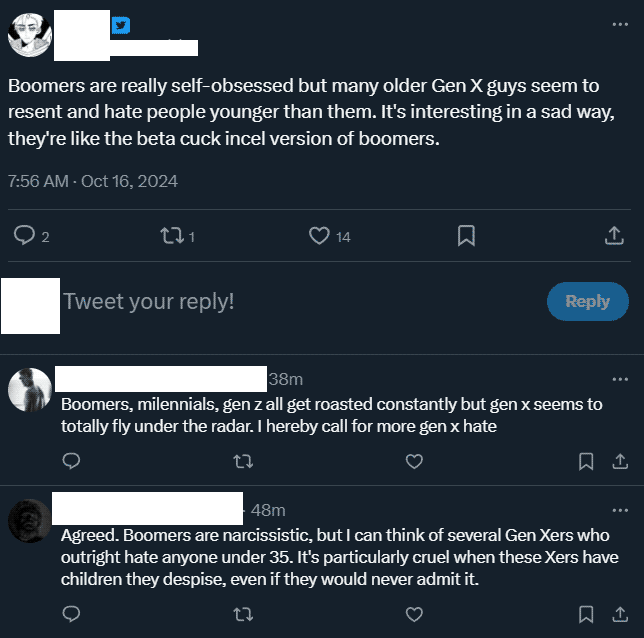This screenshot has height=638, width=644.
Task: Open more options on the 48m reply
Action: point(620,509)
